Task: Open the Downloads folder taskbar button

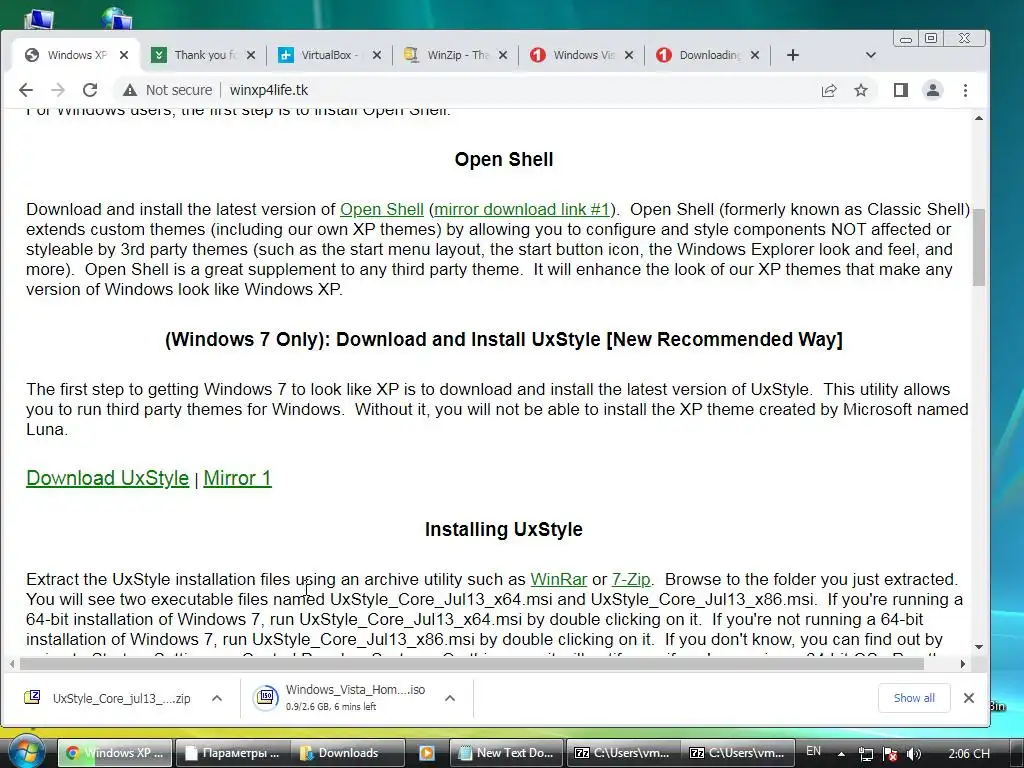Action: tap(347, 753)
